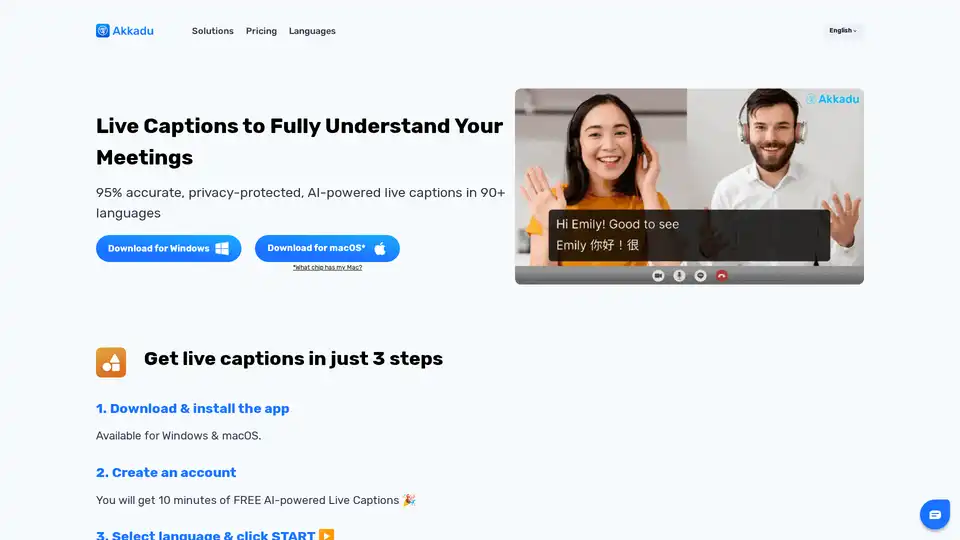Click the red hang-up call icon
960x540 pixels.
pyautogui.click(x=721, y=276)
